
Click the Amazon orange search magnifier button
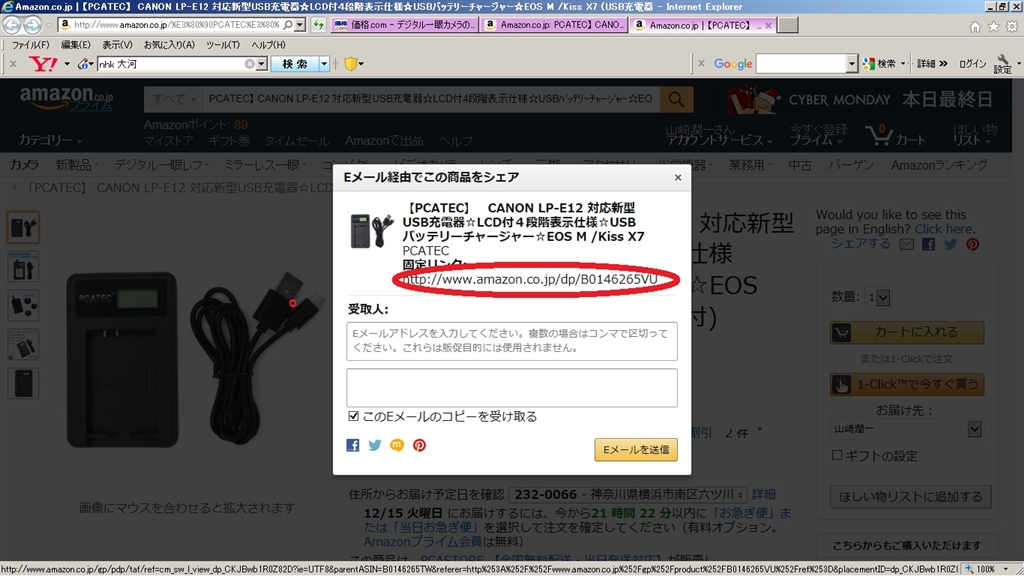(677, 99)
